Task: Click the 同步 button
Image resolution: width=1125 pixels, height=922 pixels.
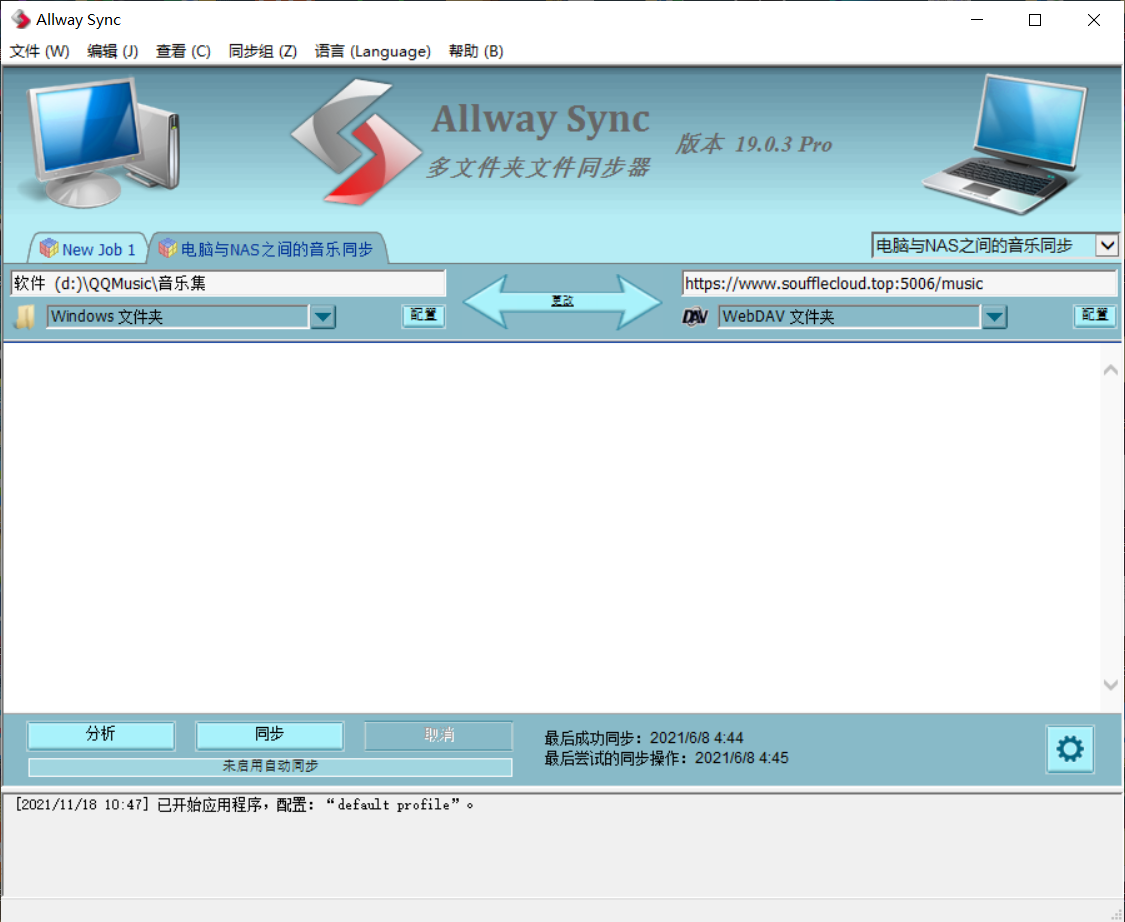Action: [269, 734]
